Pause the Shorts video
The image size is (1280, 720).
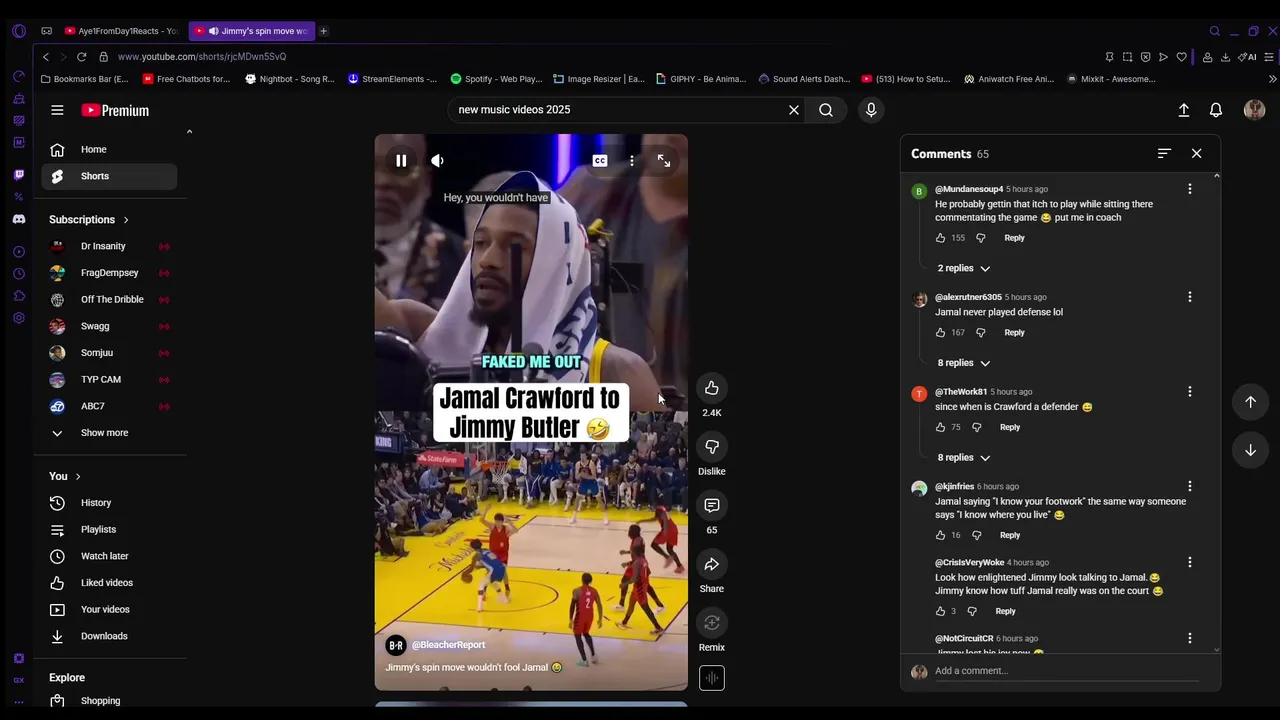pos(401,160)
